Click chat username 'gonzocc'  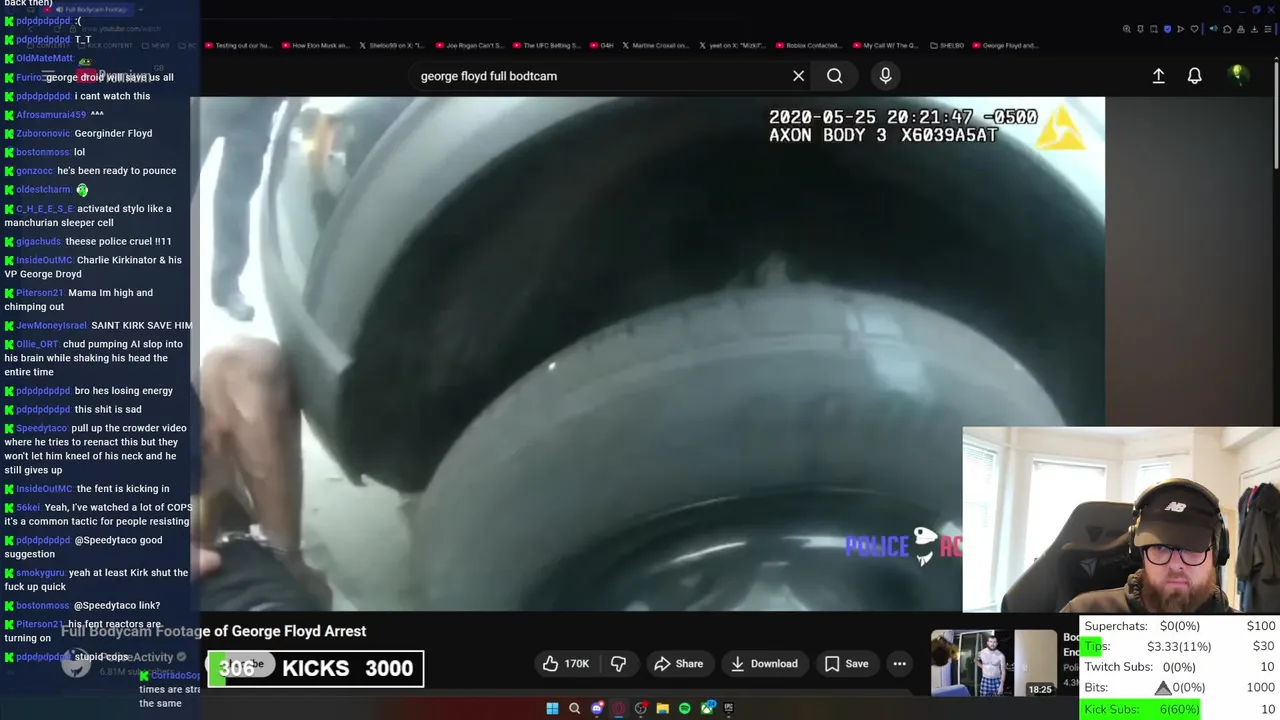coord(34,171)
